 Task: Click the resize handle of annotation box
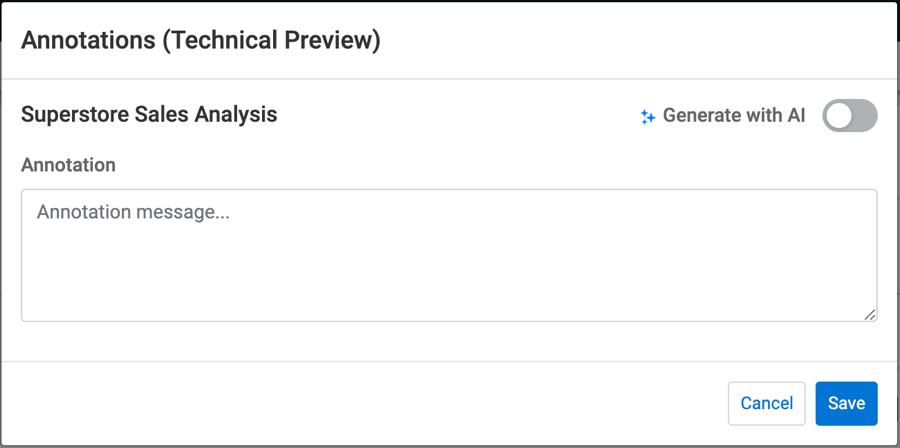[x=870, y=314]
